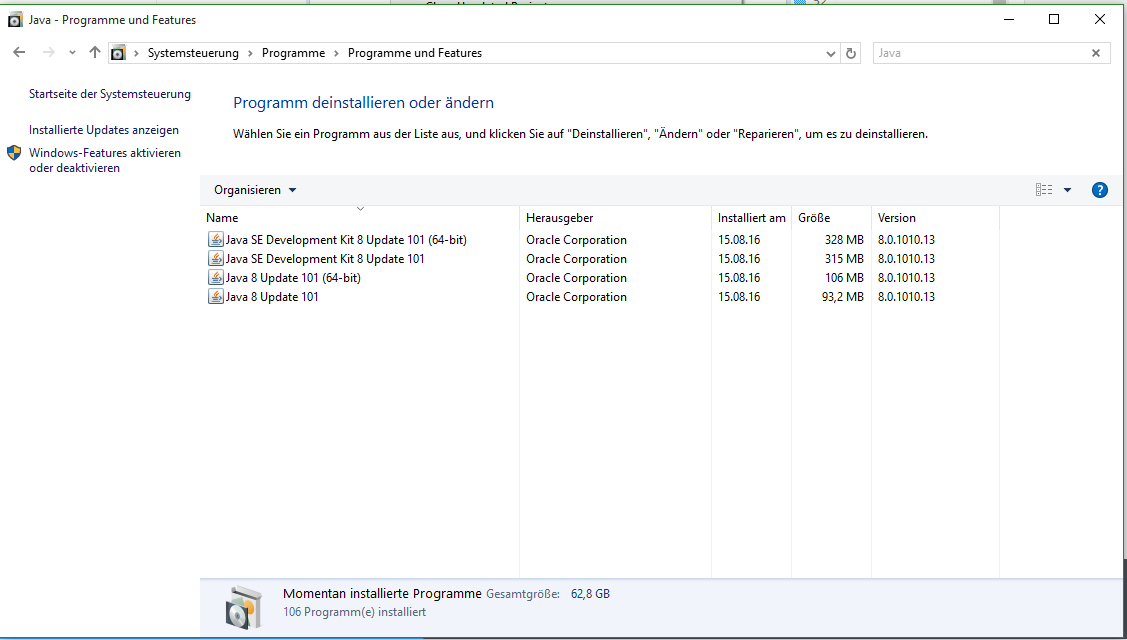Click the Java icon of JDK 8 Update 101 (64-bit)
This screenshot has width=1127, height=640.
(x=215, y=239)
